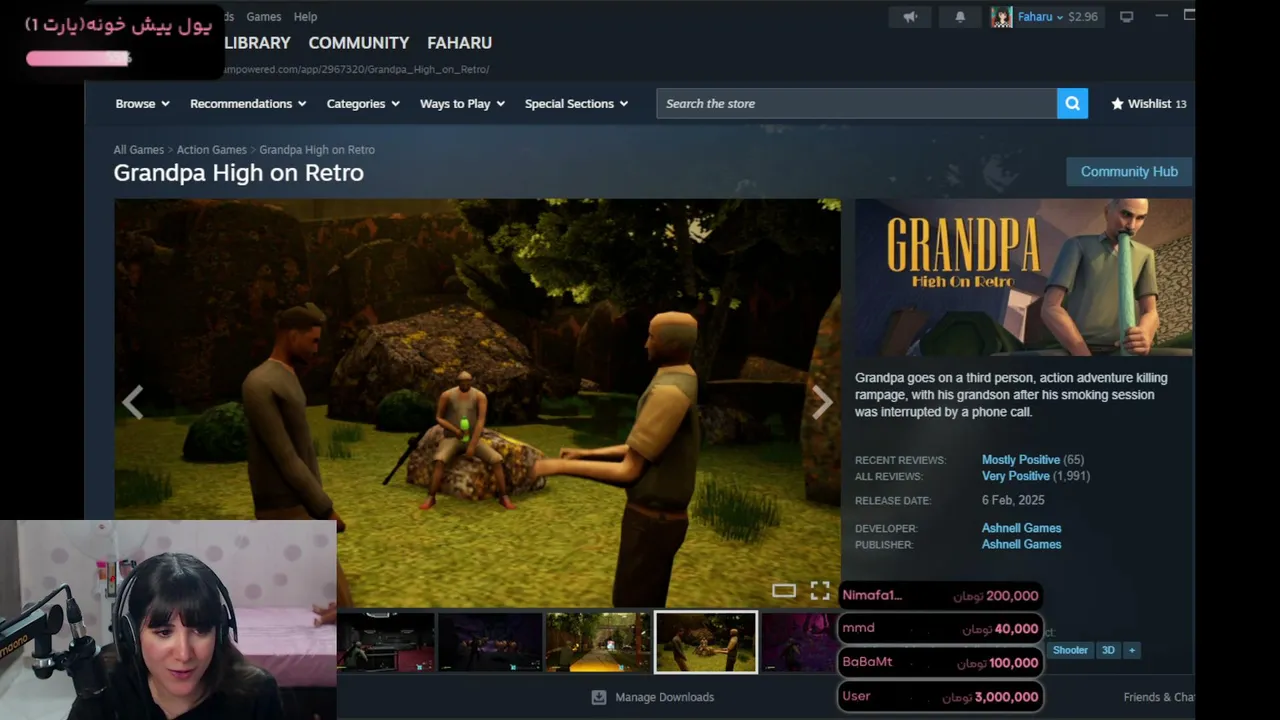Viewport: 1280px width, 720px height.
Task: Open developer Ashnell Games link
Action: [1021, 528]
